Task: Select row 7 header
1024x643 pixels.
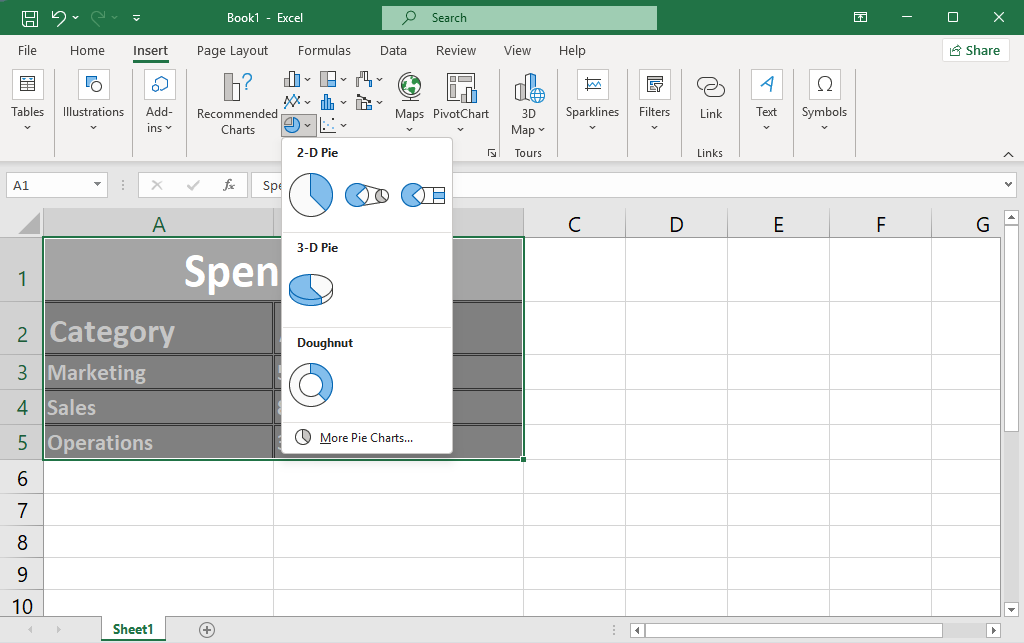Action: coord(22,510)
